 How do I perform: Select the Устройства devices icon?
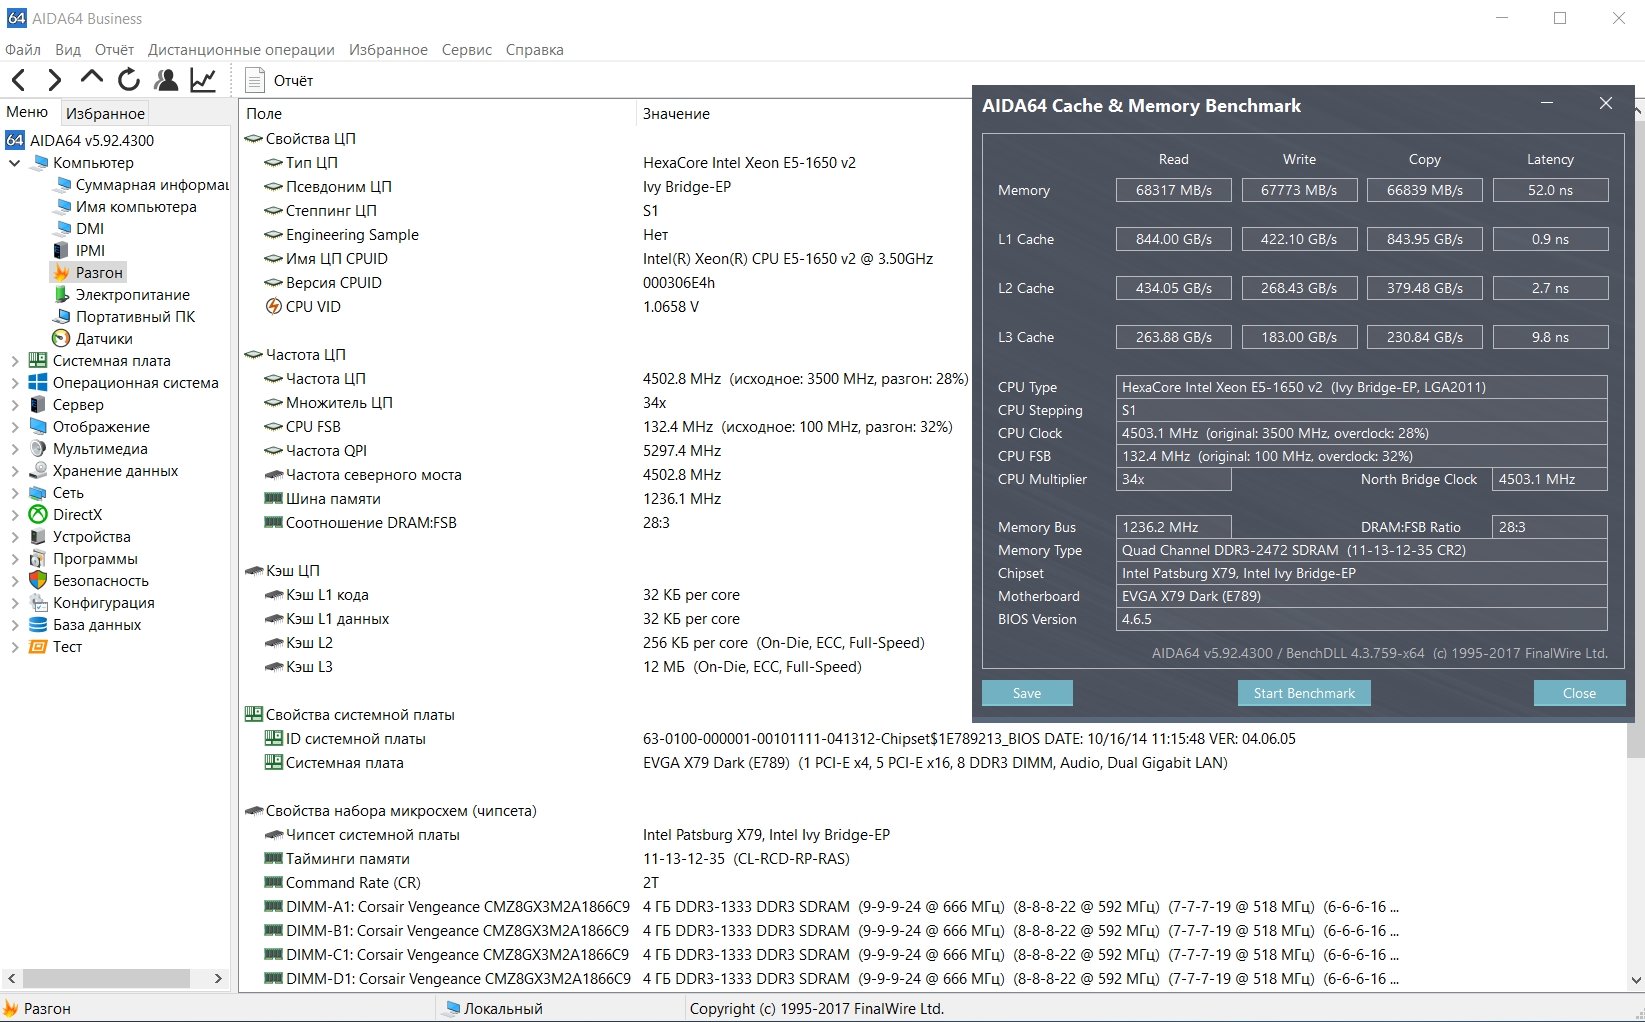coord(38,536)
